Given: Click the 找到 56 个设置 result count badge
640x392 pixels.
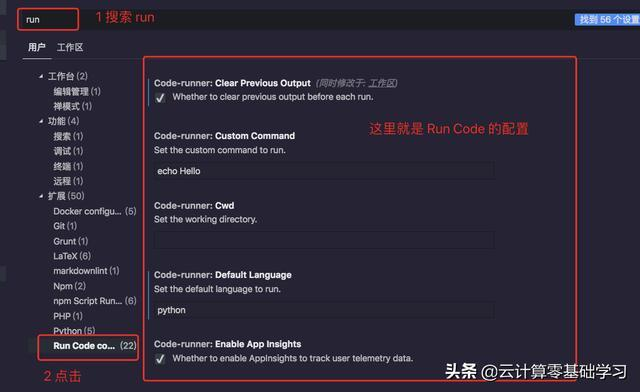Looking at the screenshot, I should click(x=607, y=20).
